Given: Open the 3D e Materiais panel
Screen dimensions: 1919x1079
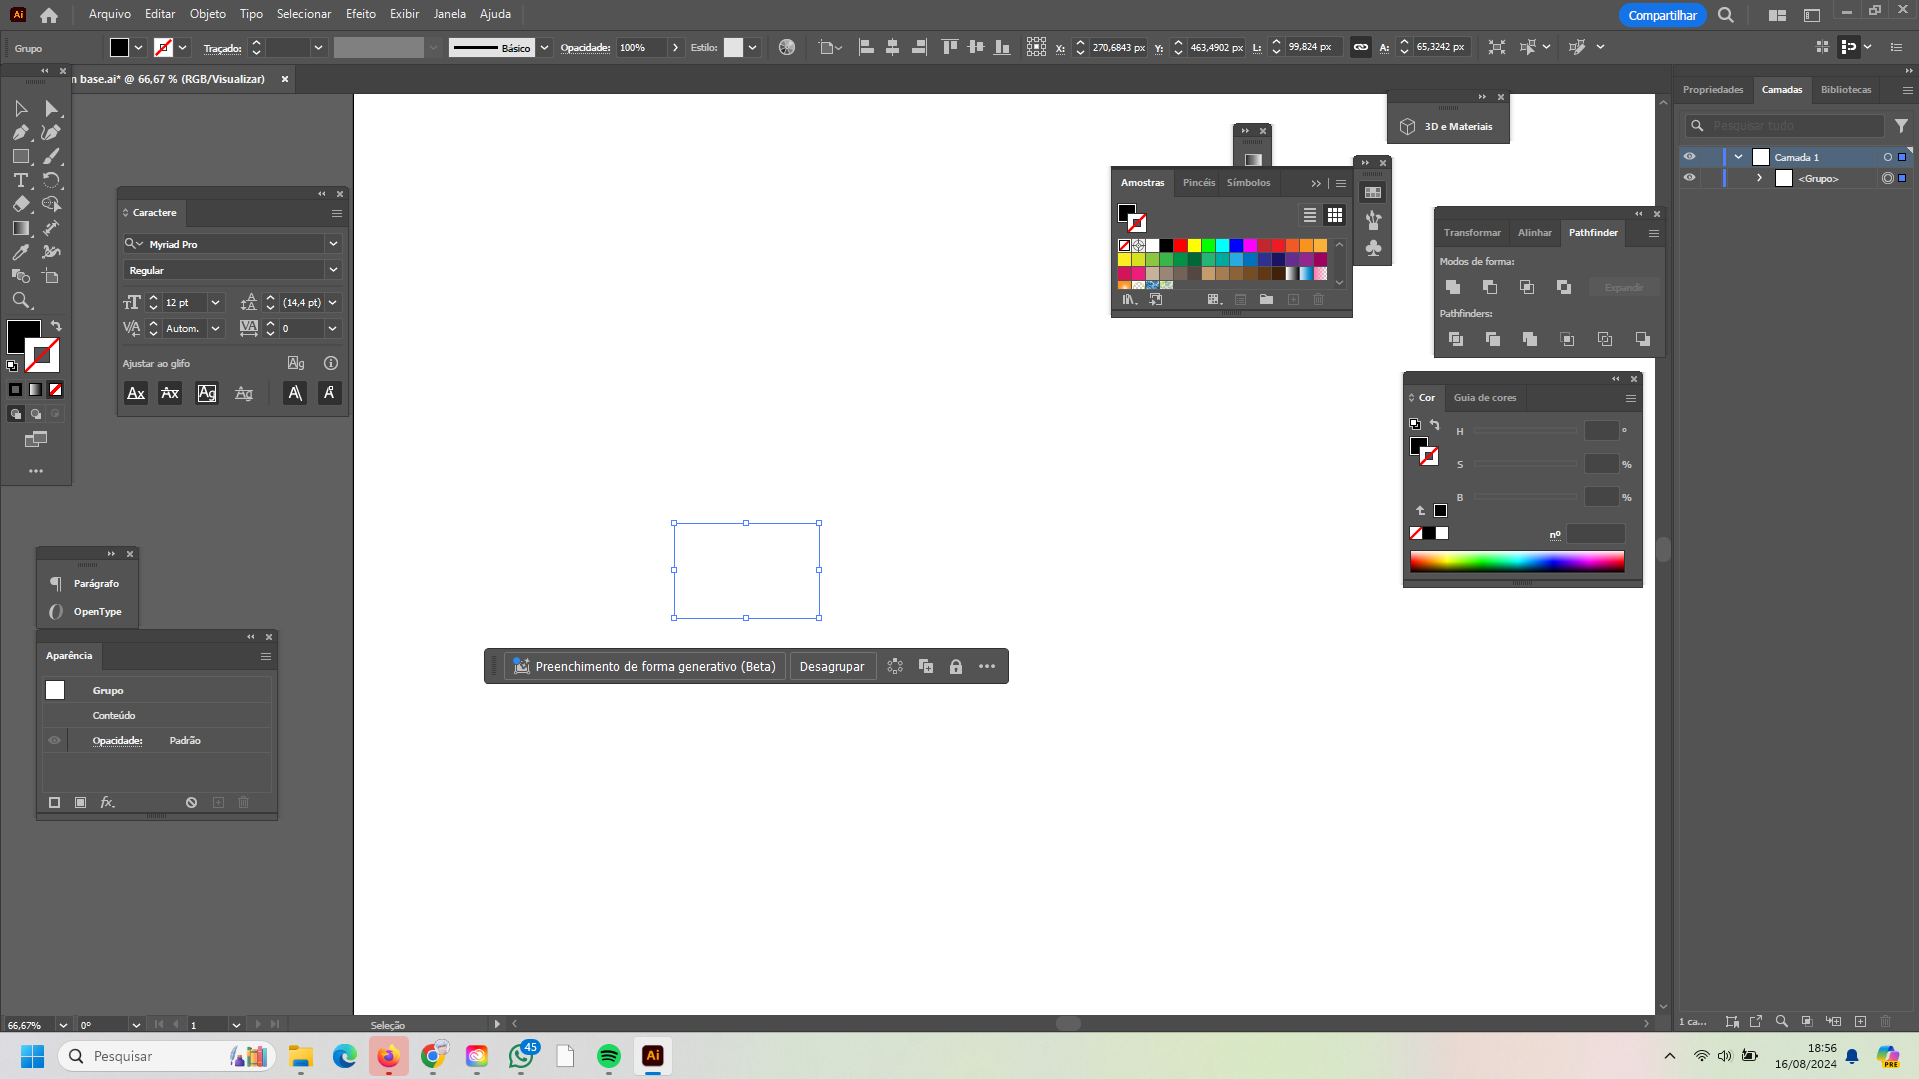Looking at the screenshot, I should [x=1448, y=127].
